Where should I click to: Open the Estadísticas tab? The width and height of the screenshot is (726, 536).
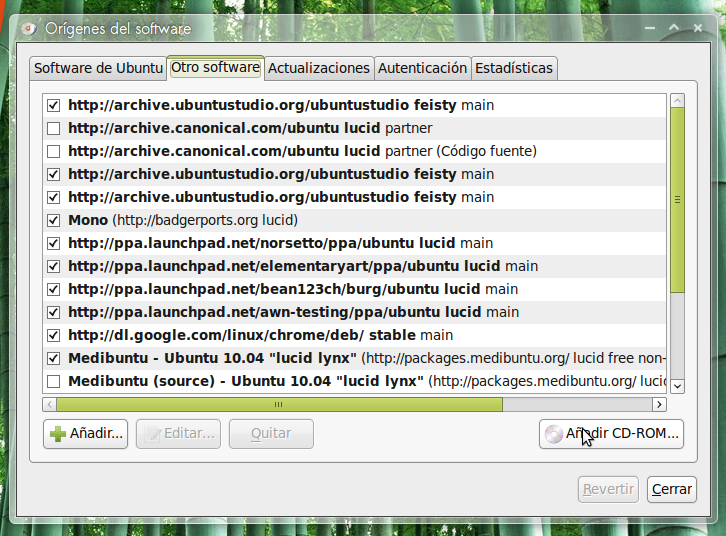click(x=514, y=69)
